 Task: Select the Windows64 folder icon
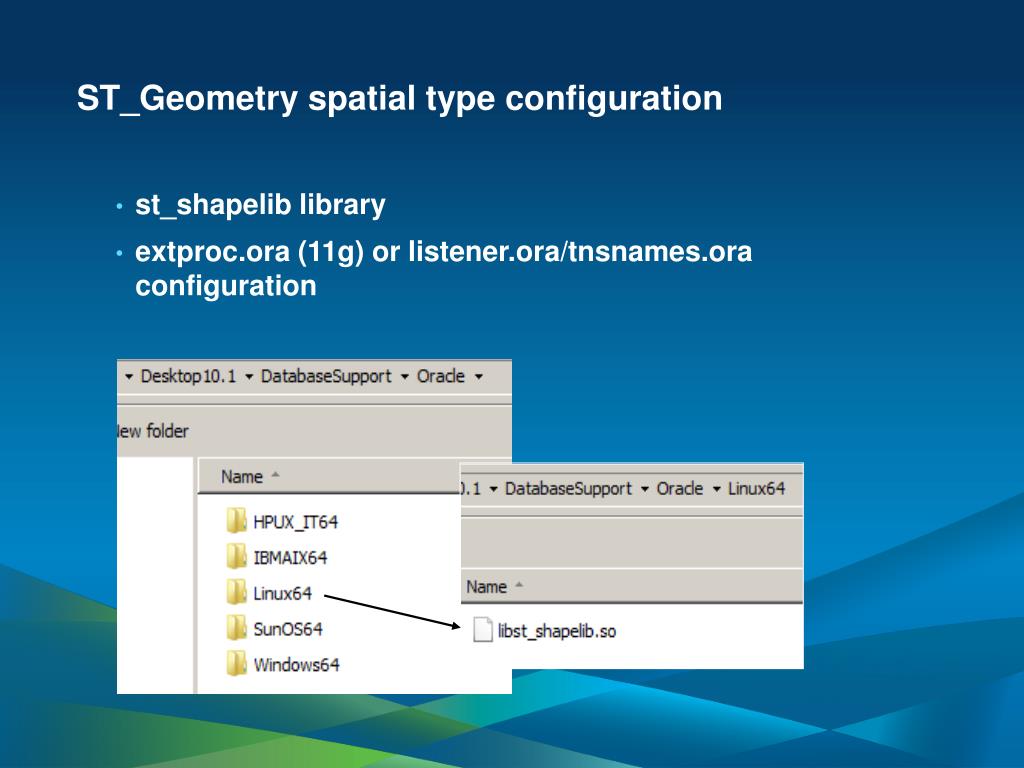(x=236, y=664)
